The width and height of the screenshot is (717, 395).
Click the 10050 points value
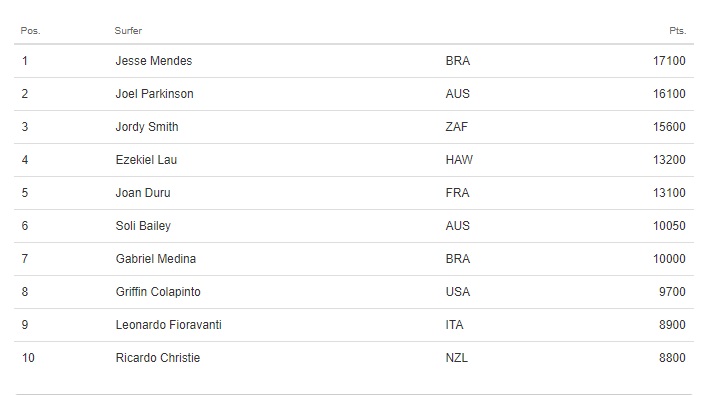(669, 226)
